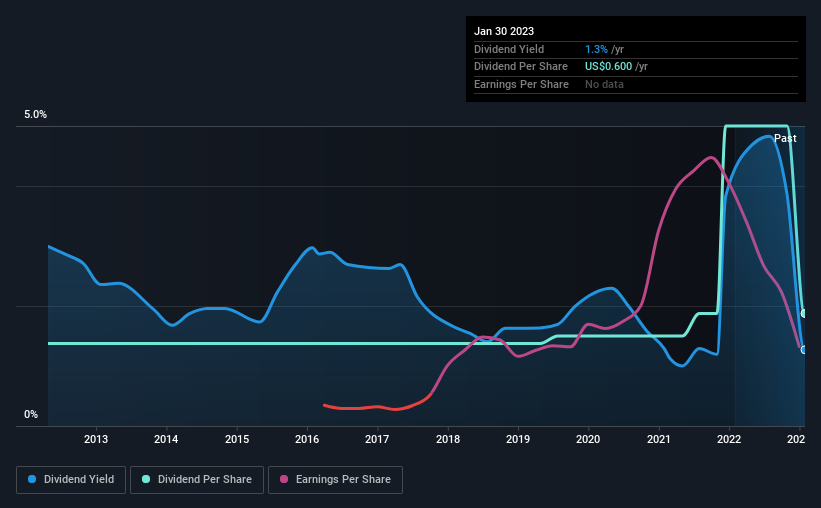
Task: Click the Past label on the chart
Action: pyautogui.click(x=785, y=138)
